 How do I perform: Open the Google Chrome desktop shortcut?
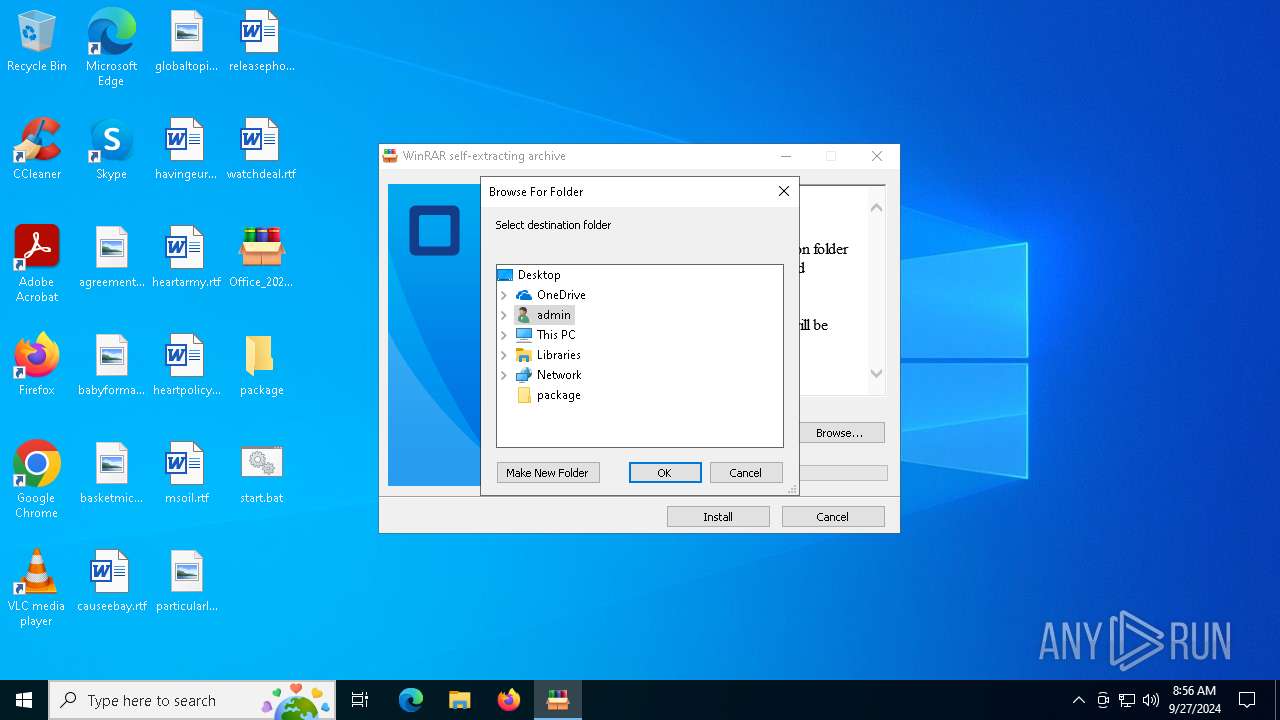point(37,480)
